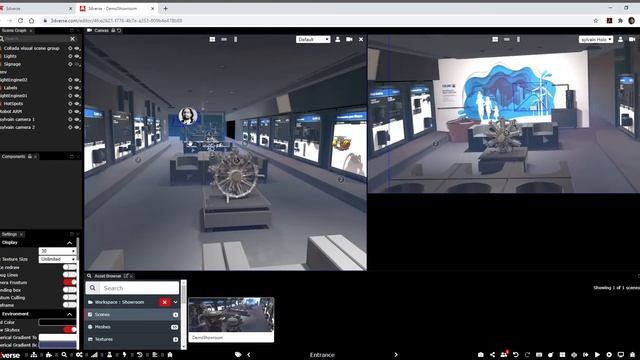Click the tag icon next to Entrance
640x360 pixels.
pyautogui.click(x=238, y=355)
